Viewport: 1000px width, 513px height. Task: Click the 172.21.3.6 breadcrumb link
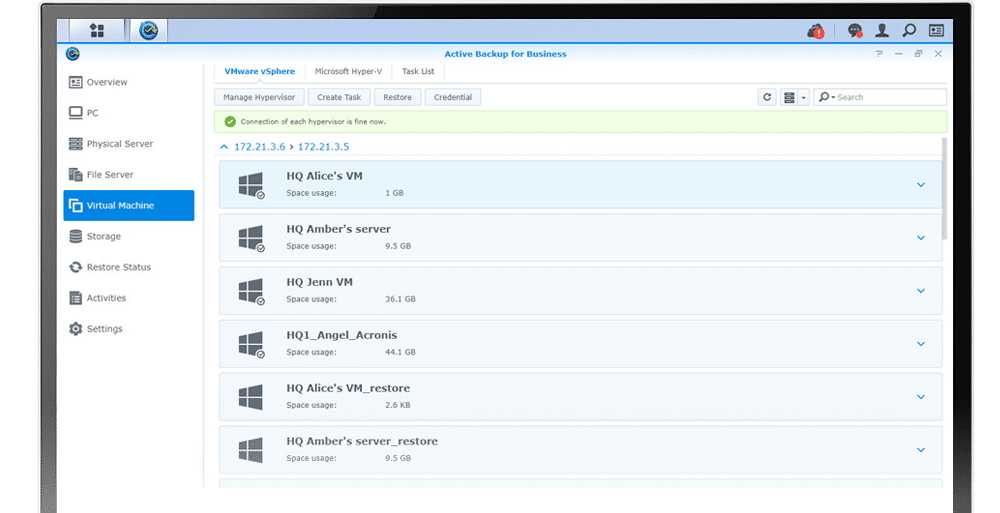260,147
